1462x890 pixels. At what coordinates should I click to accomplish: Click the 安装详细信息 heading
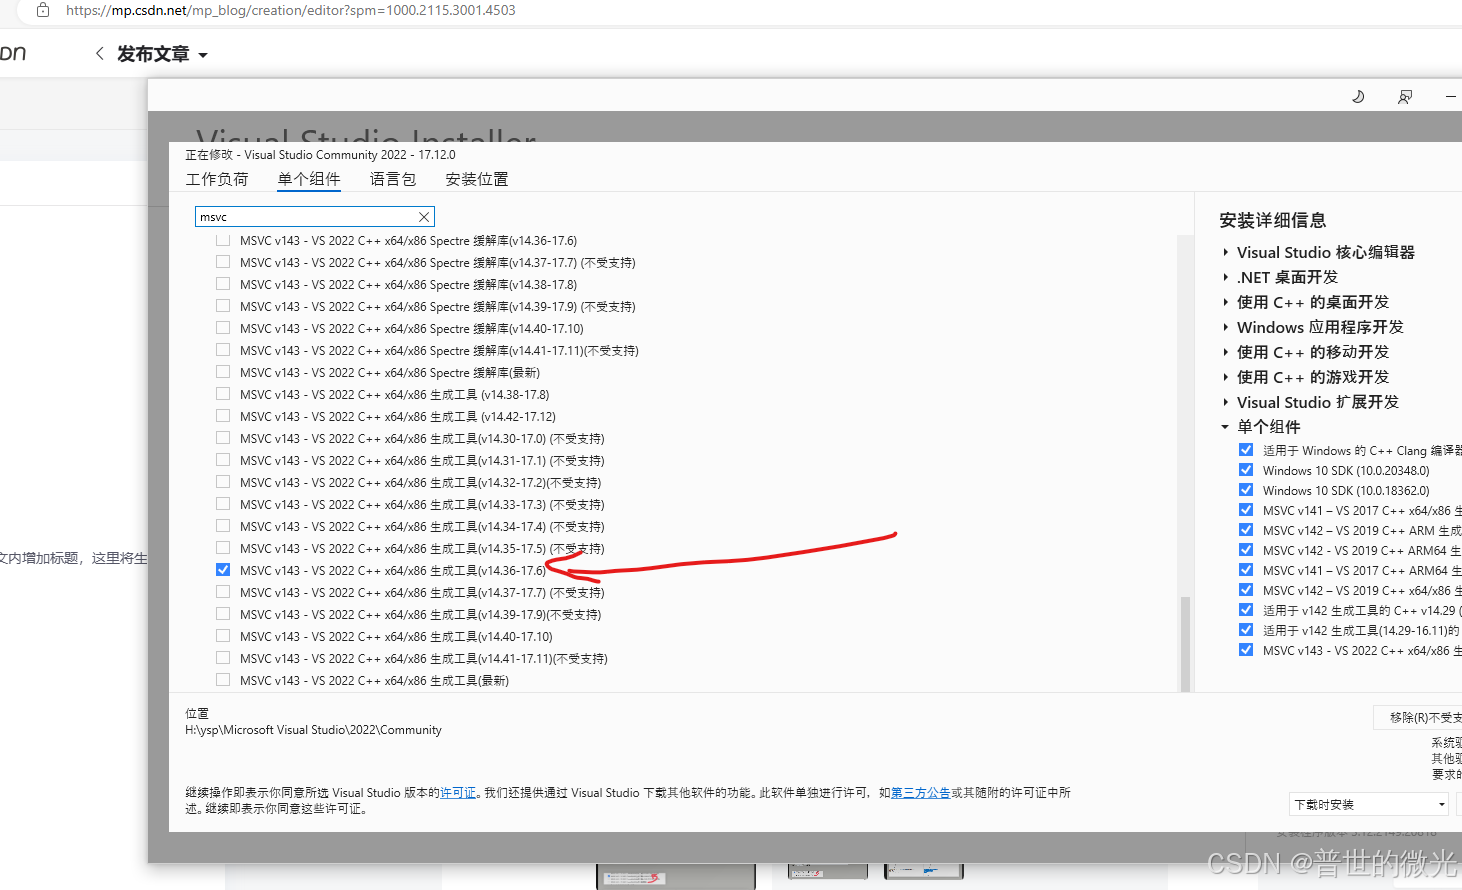(1272, 220)
